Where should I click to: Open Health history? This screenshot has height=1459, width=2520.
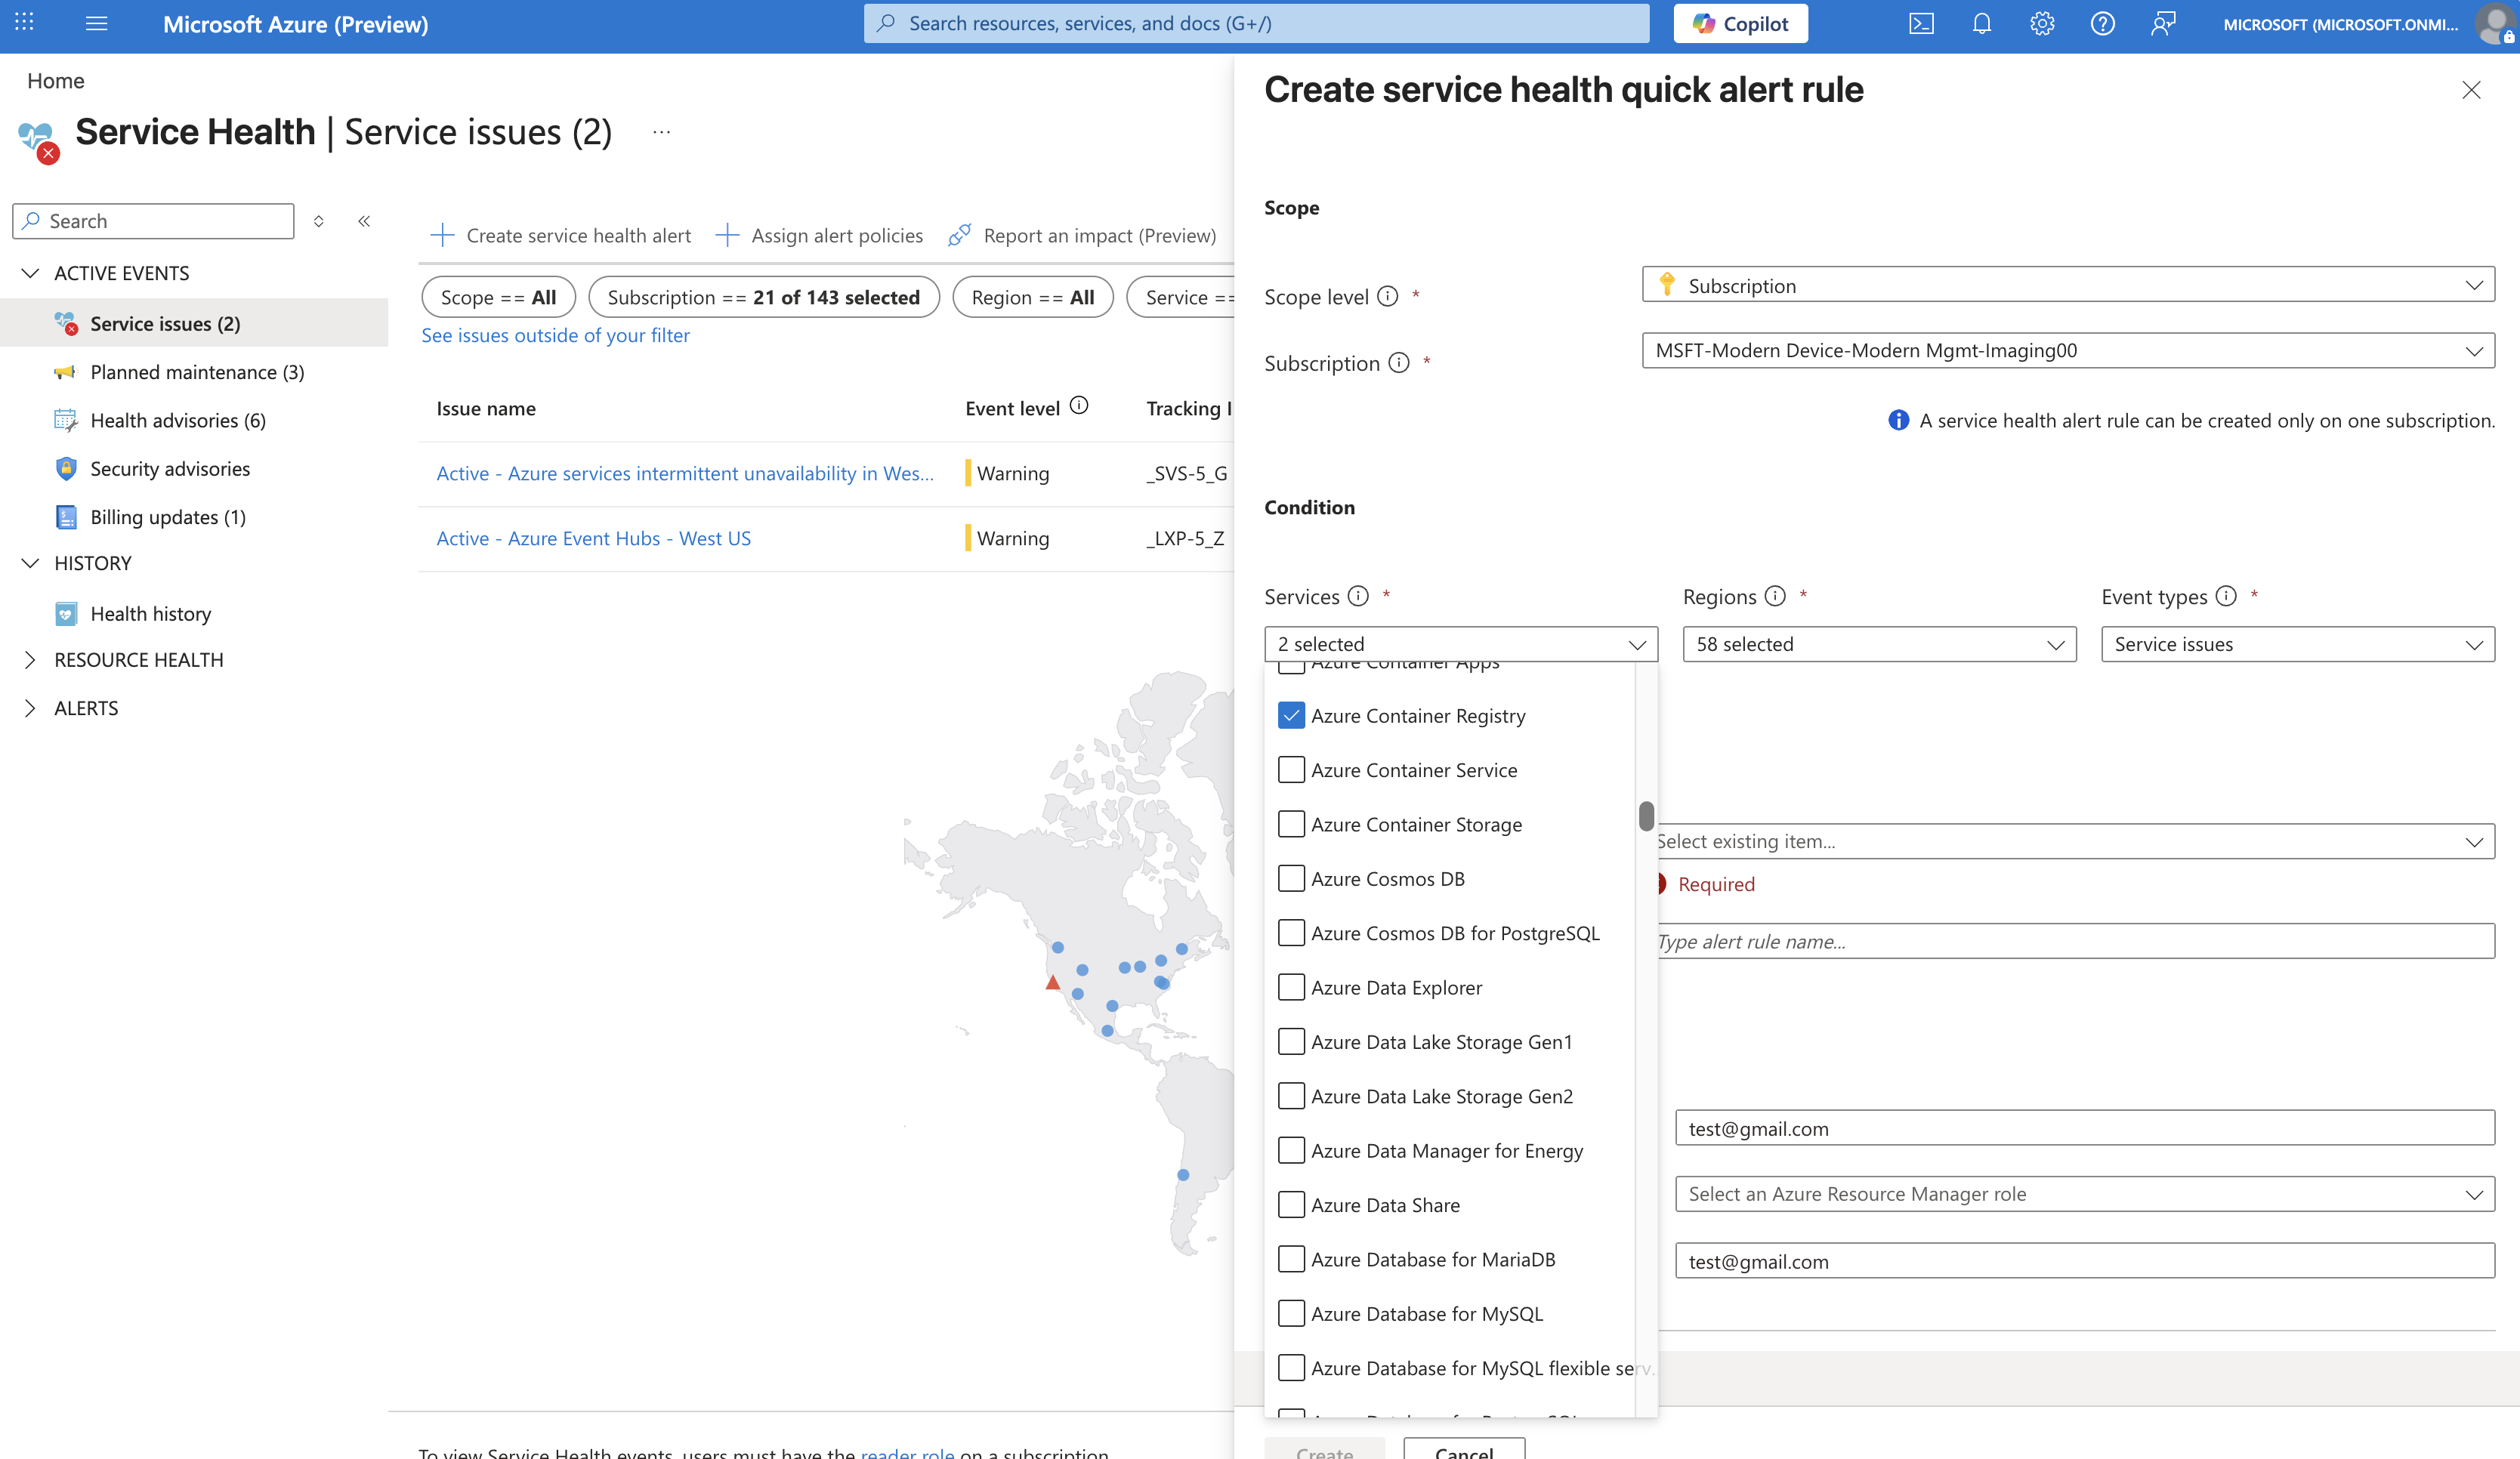150,613
